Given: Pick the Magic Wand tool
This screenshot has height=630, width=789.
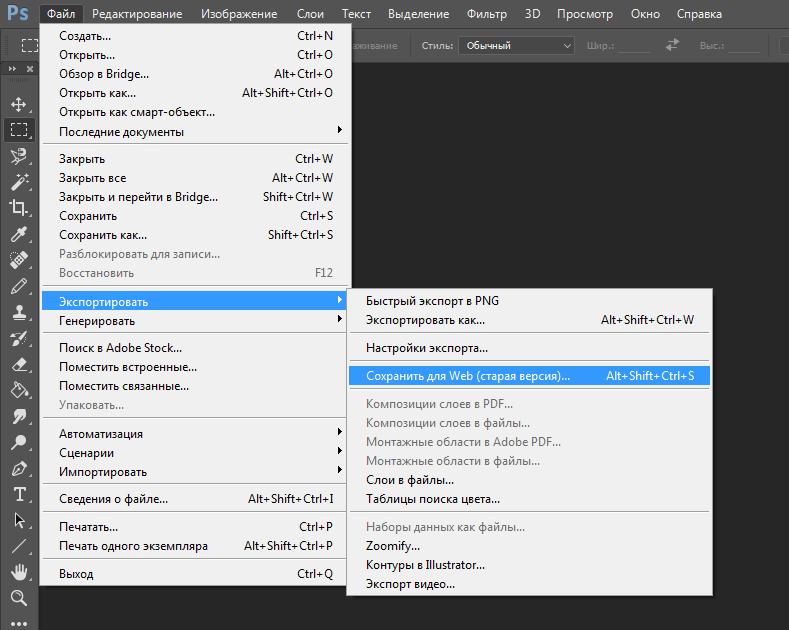Looking at the screenshot, I should pyautogui.click(x=18, y=182).
